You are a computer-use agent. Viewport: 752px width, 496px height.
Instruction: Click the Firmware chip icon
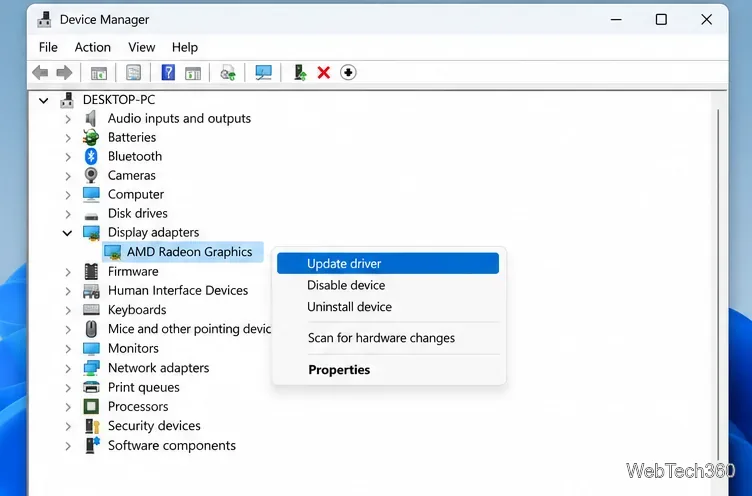click(x=91, y=272)
